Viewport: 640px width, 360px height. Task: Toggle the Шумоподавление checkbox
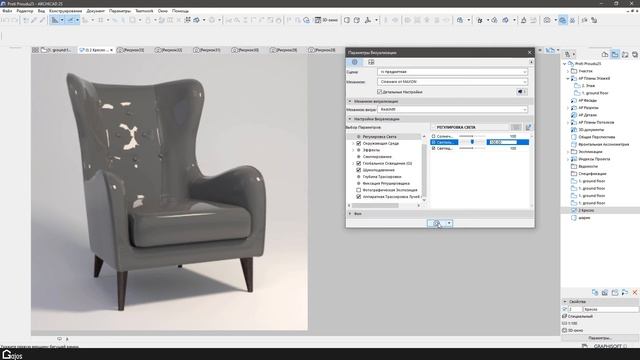click(358, 170)
